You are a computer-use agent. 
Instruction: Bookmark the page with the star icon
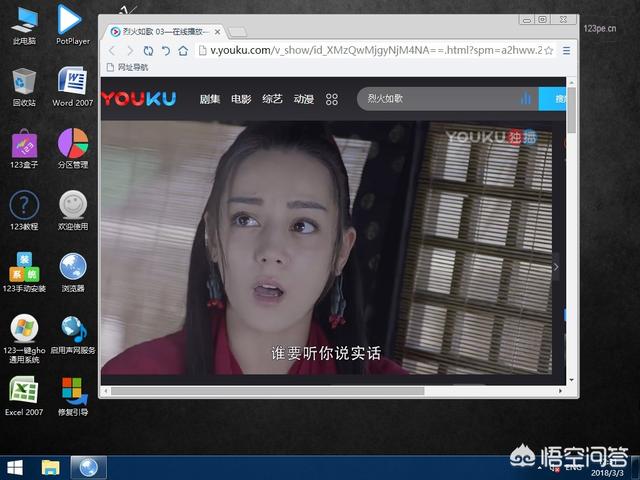pyautogui.click(x=549, y=51)
